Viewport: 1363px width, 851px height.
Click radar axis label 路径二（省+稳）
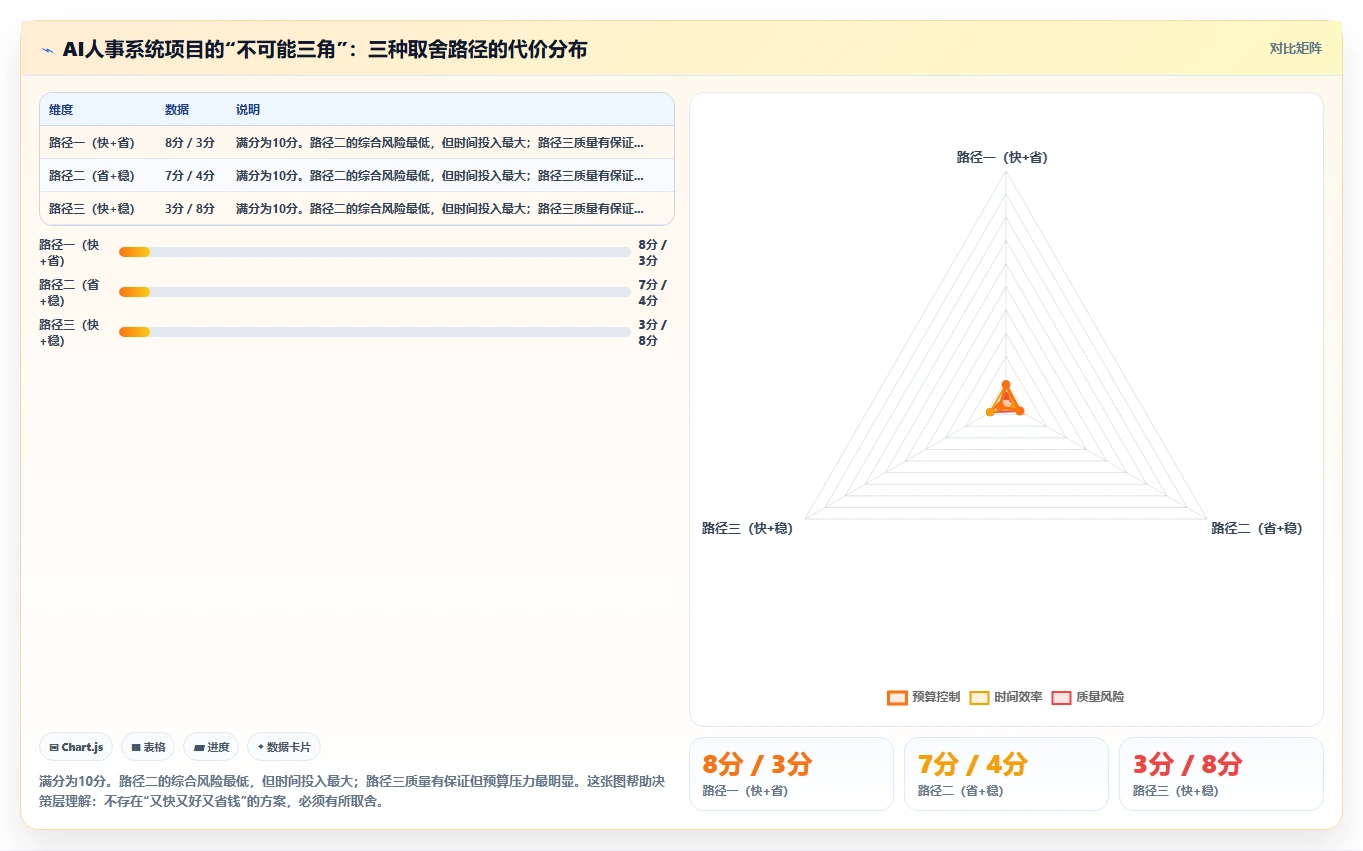click(1257, 528)
